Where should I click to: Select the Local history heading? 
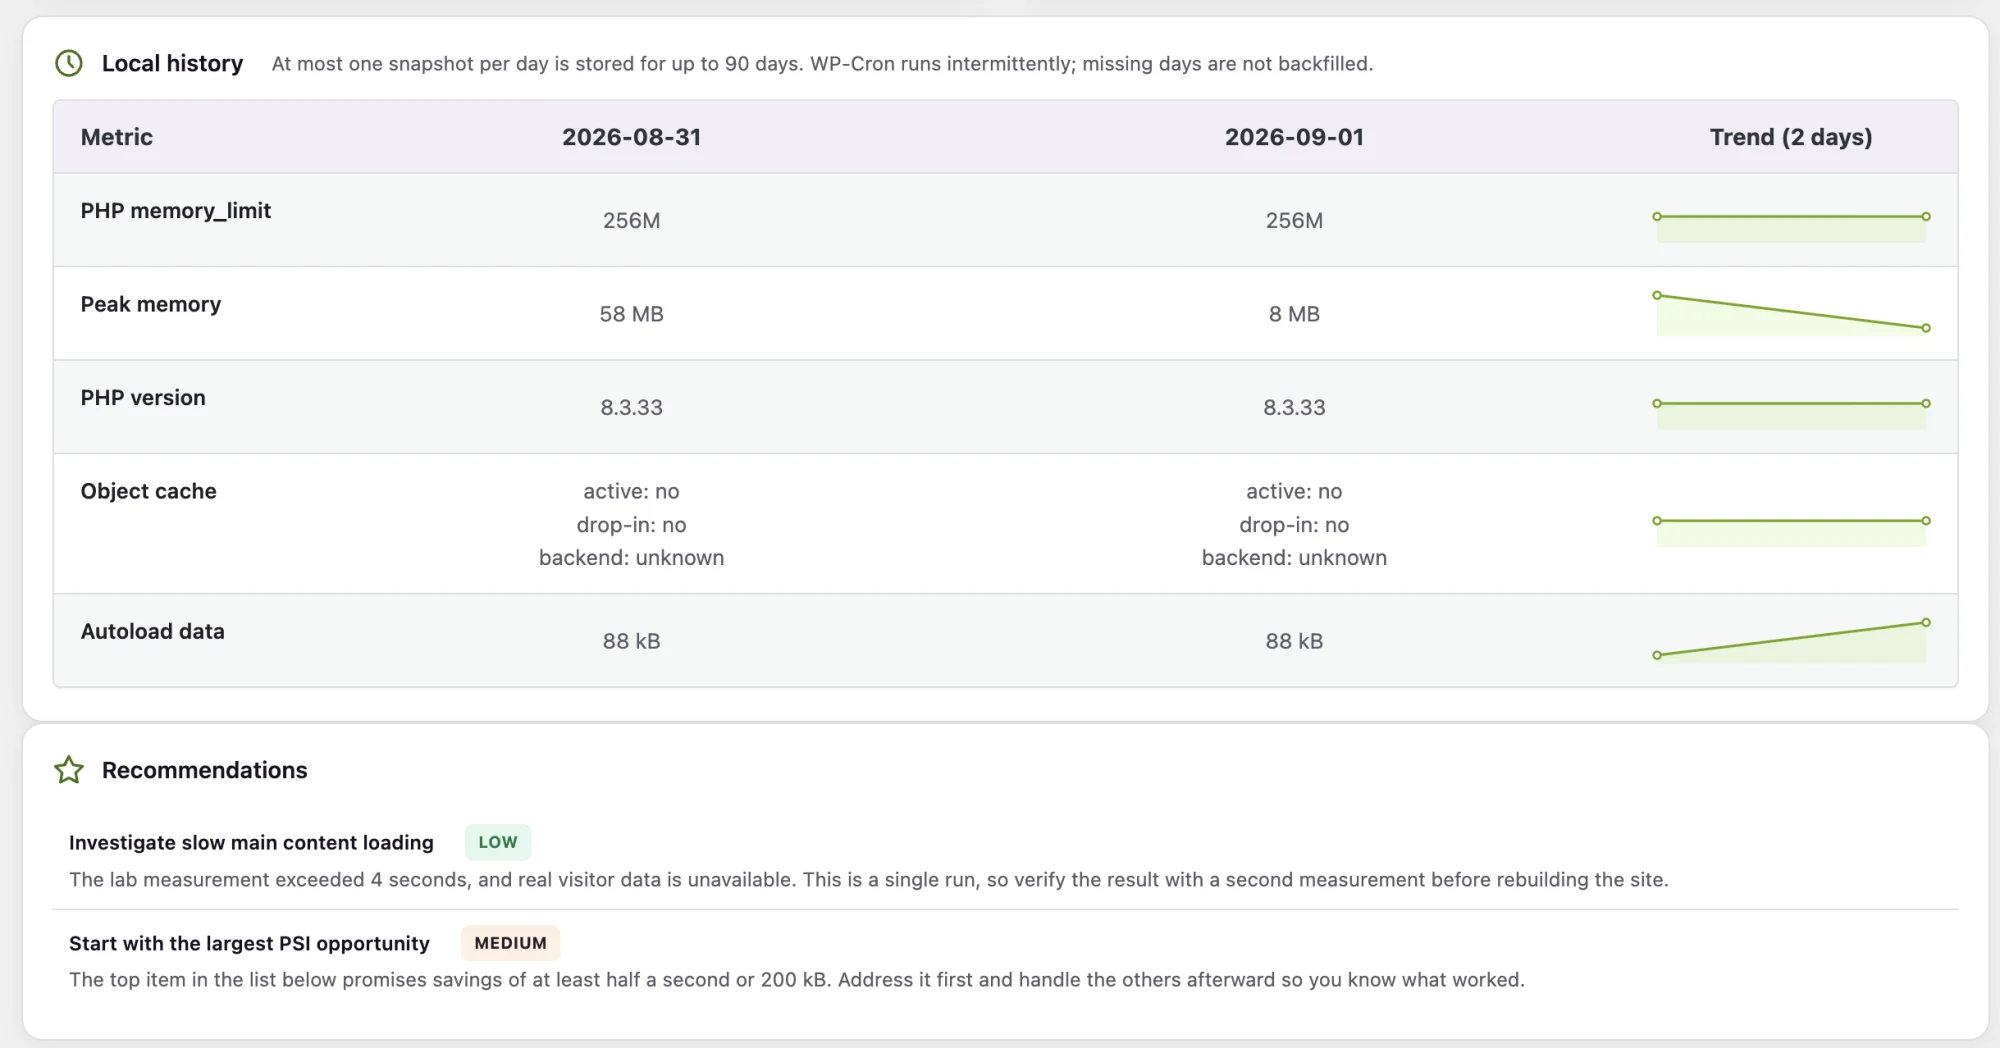click(172, 64)
